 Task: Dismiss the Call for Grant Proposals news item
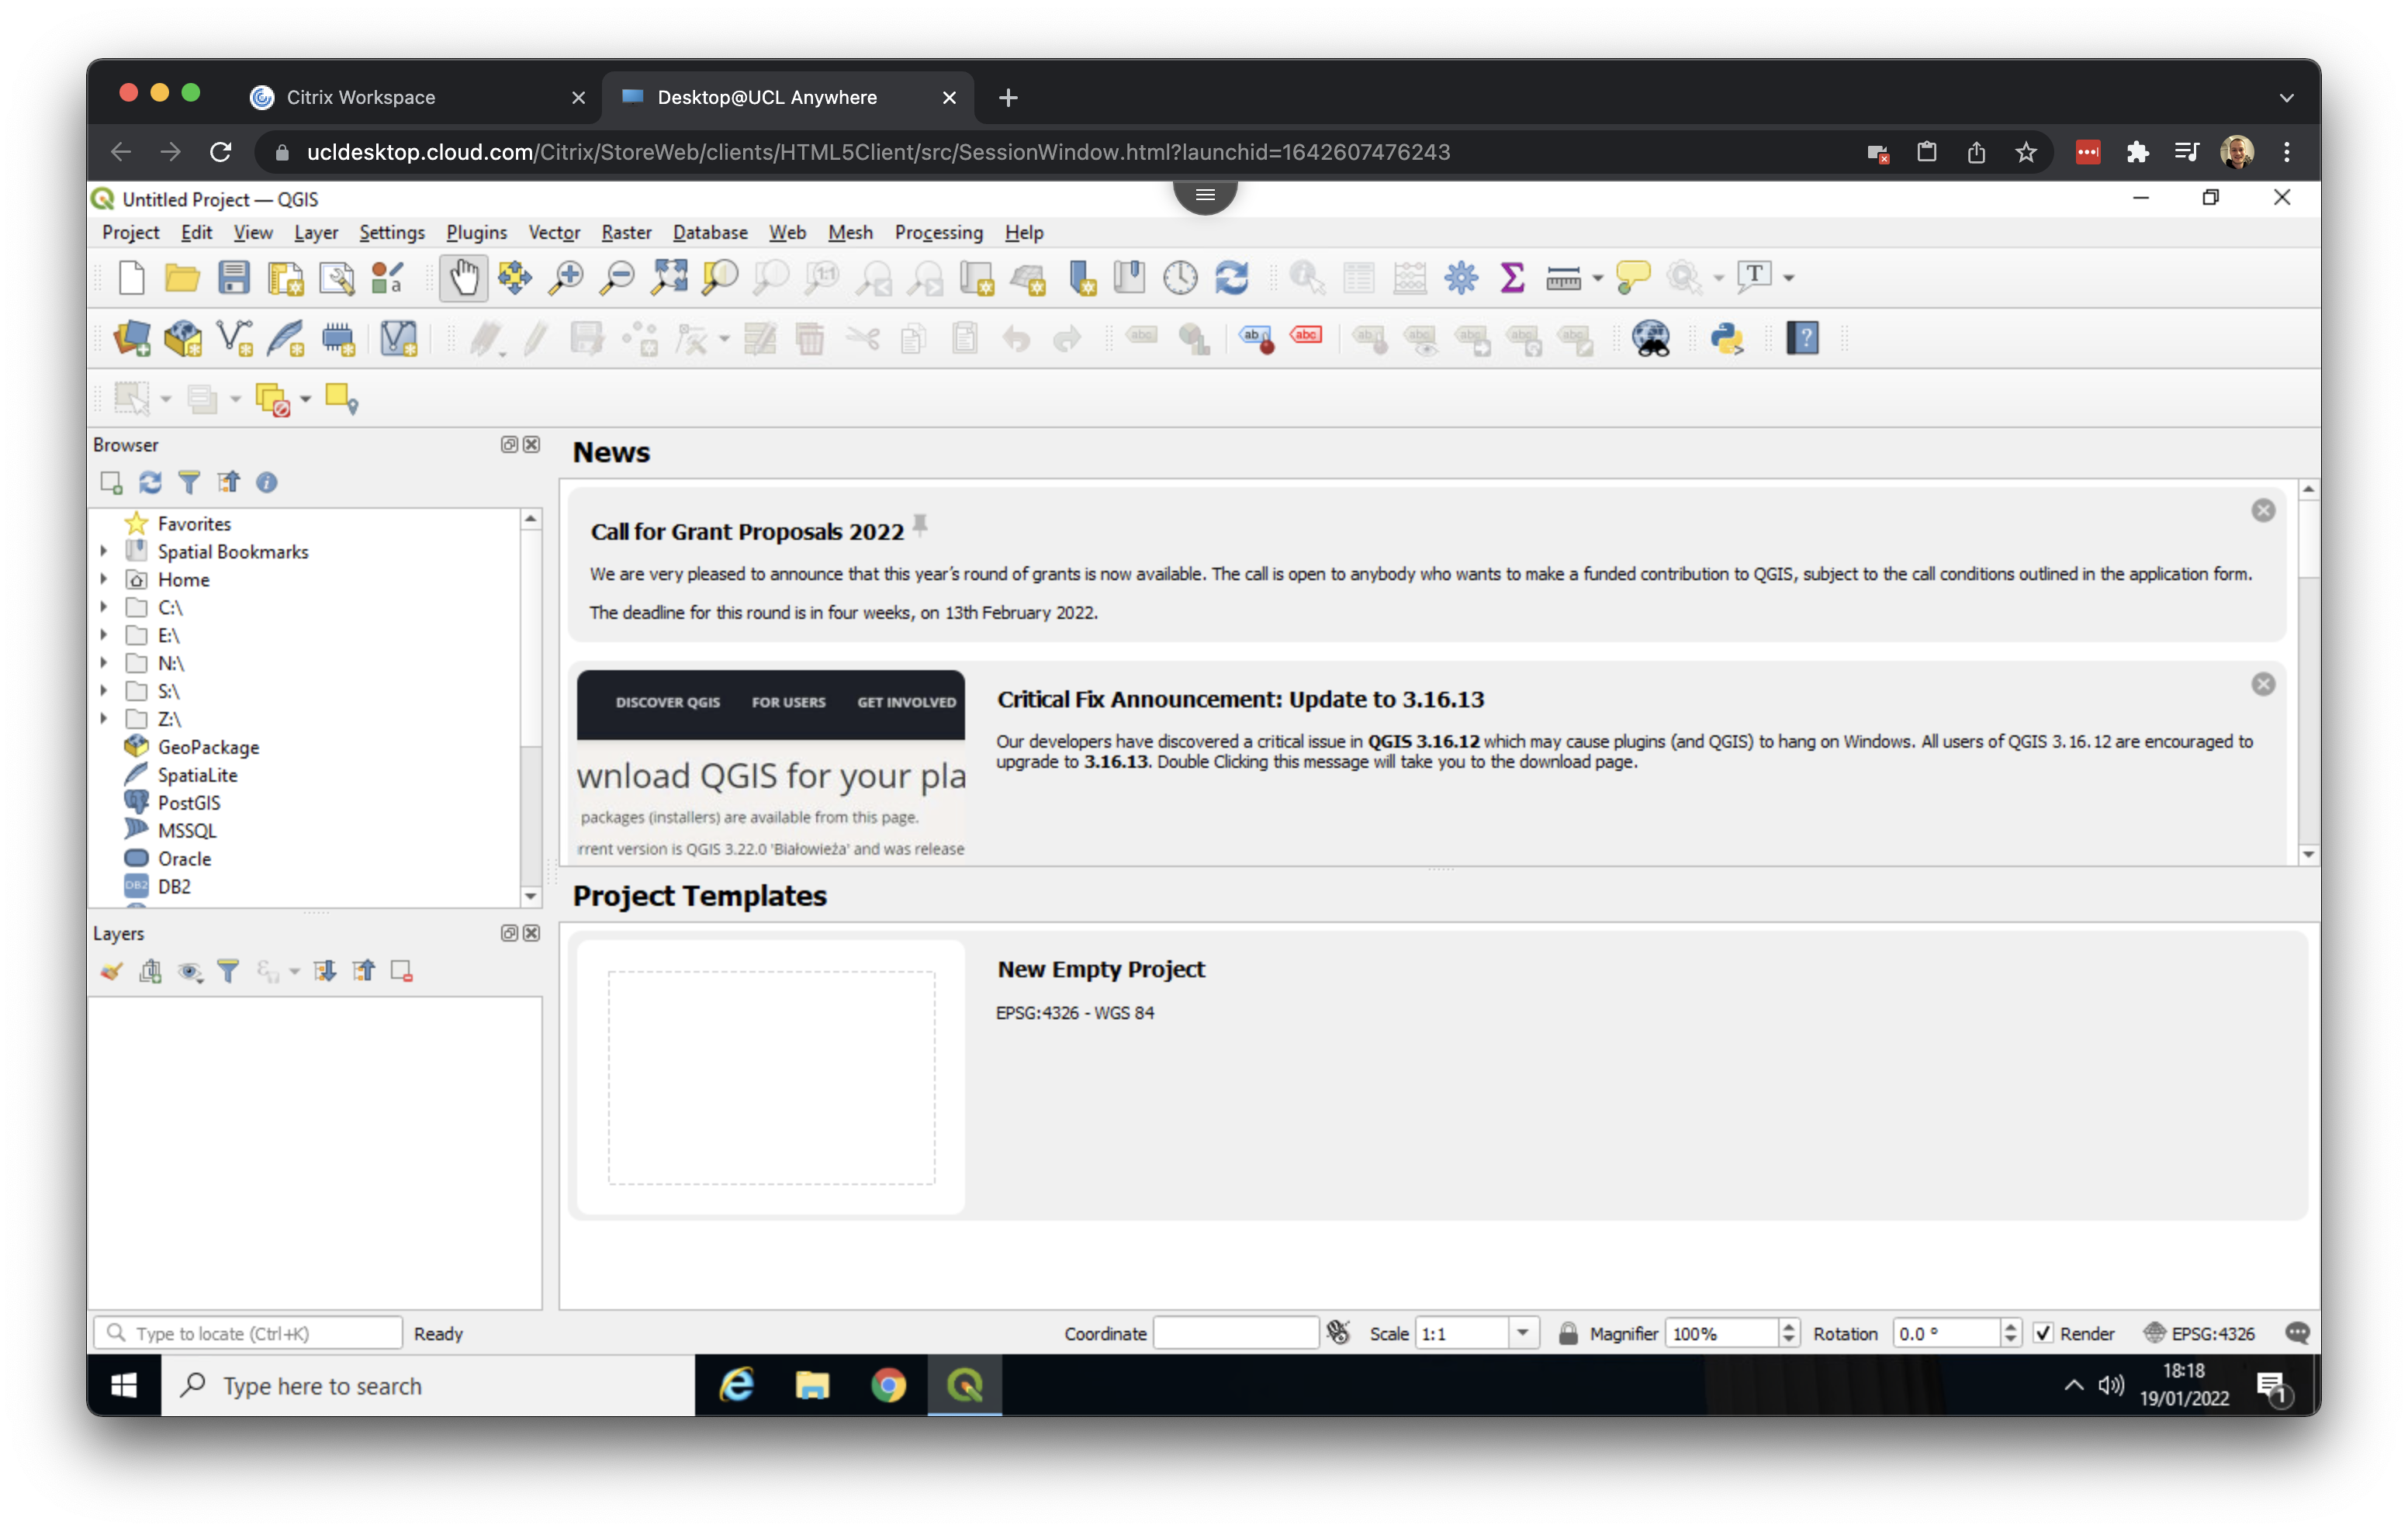pyautogui.click(x=2263, y=510)
